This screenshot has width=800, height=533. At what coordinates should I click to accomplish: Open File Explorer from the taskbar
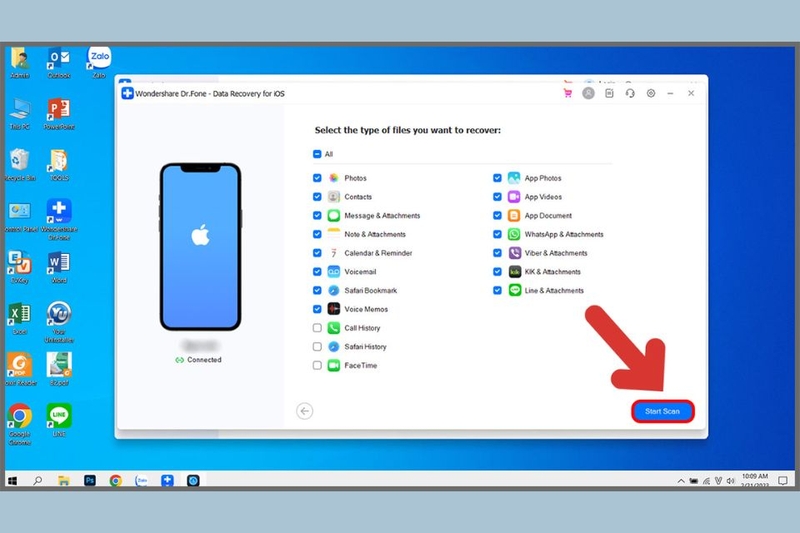tap(64, 480)
